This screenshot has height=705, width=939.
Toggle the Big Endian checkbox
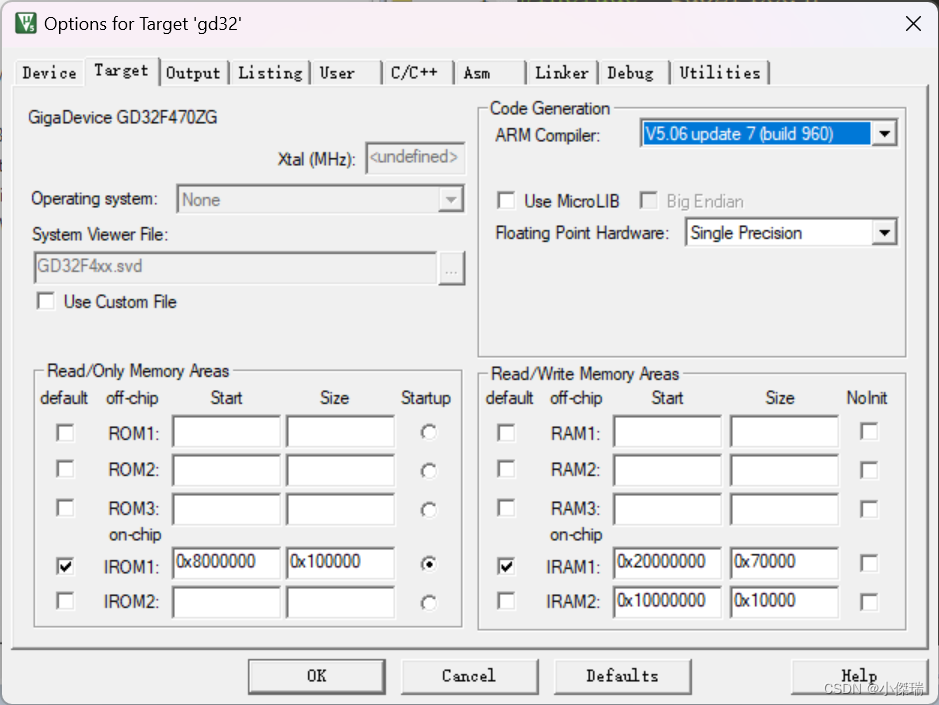point(649,200)
